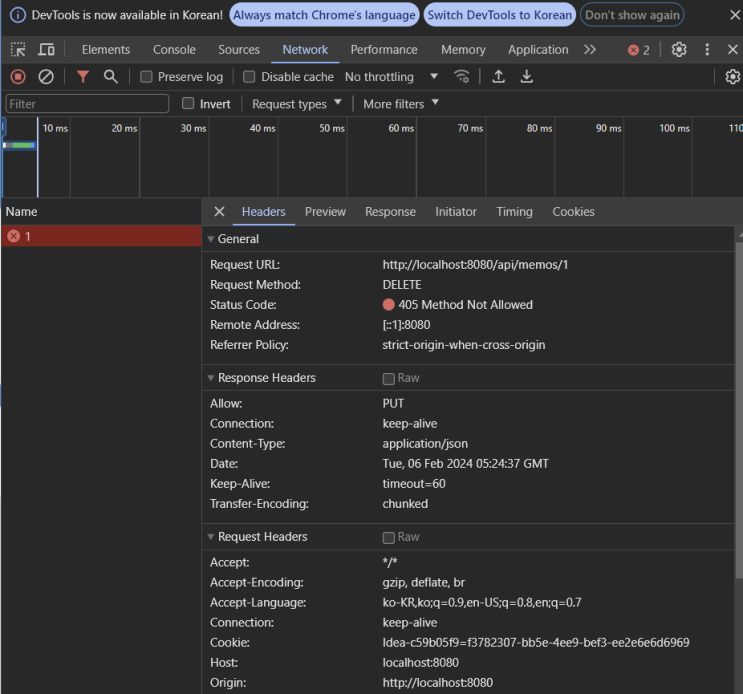Click Switch DevTools to Korean button

(x=500, y=15)
